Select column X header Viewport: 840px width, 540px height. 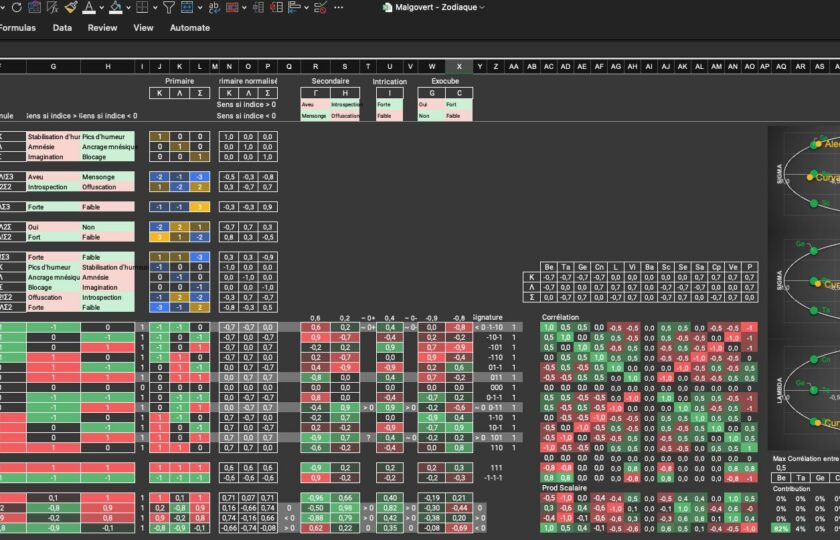pyautogui.click(x=459, y=67)
